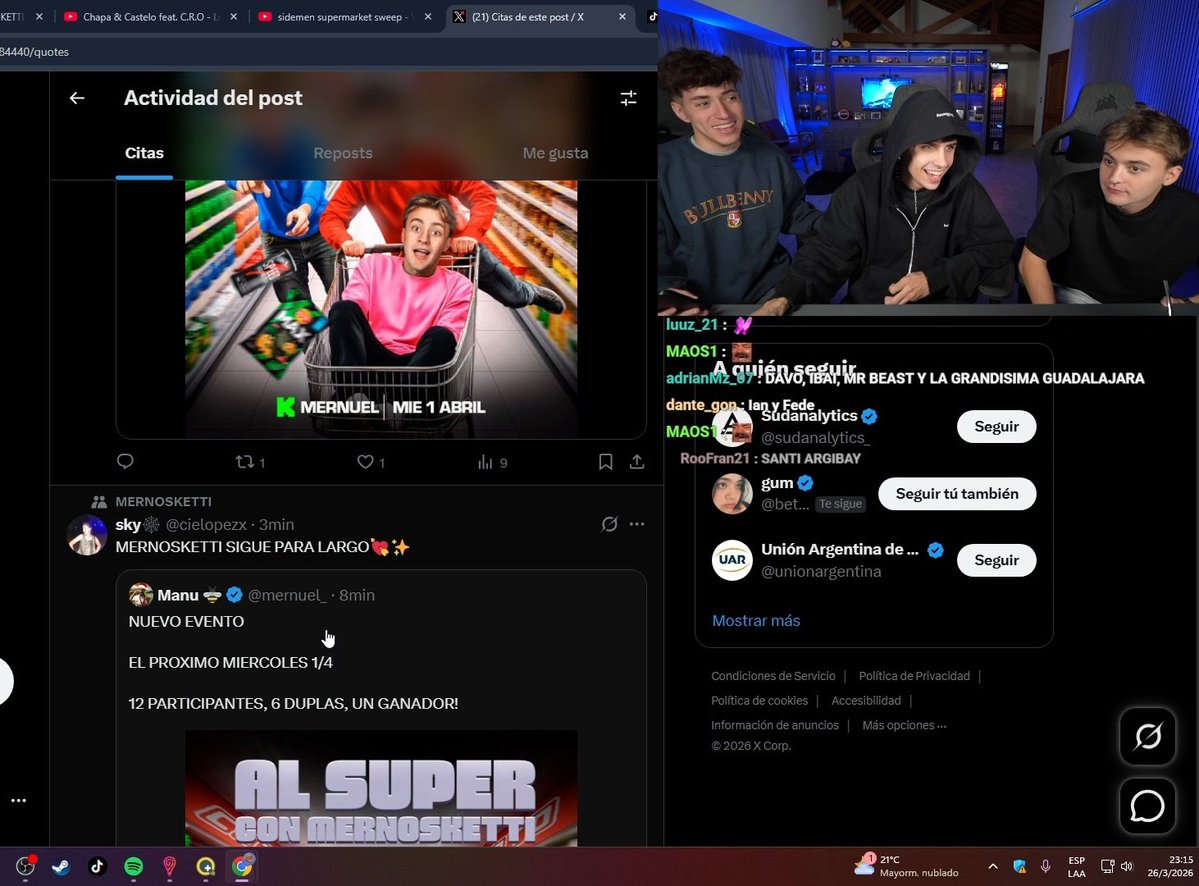
Task: Launch Spotify from the taskbar
Action: [x=133, y=866]
